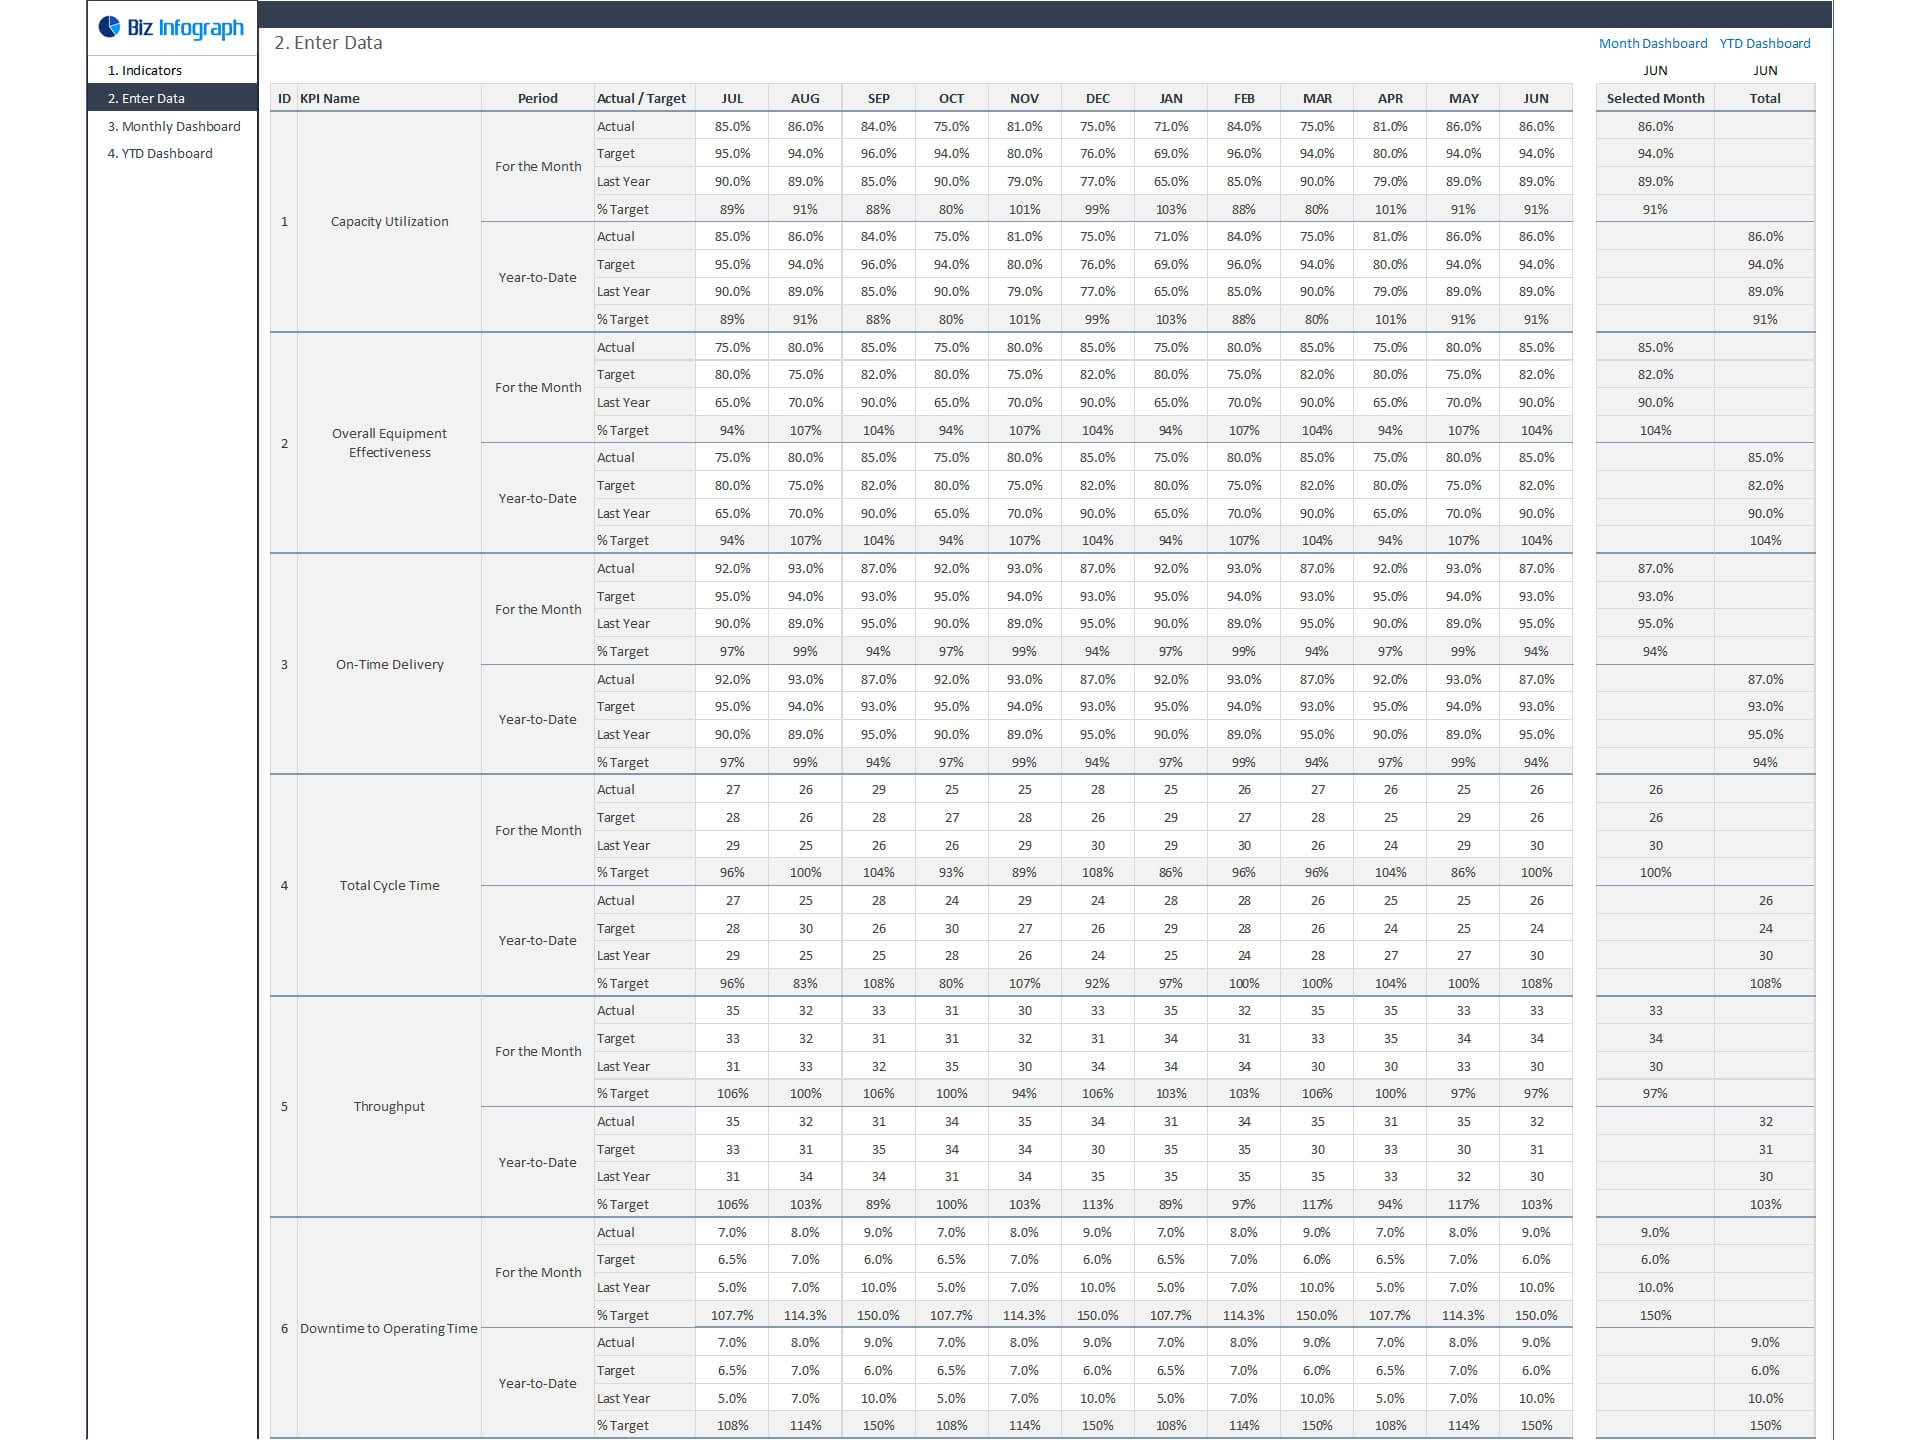Select the On-Time Delivery KPI name
Image resolution: width=1920 pixels, height=1440 pixels.
tap(389, 664)
